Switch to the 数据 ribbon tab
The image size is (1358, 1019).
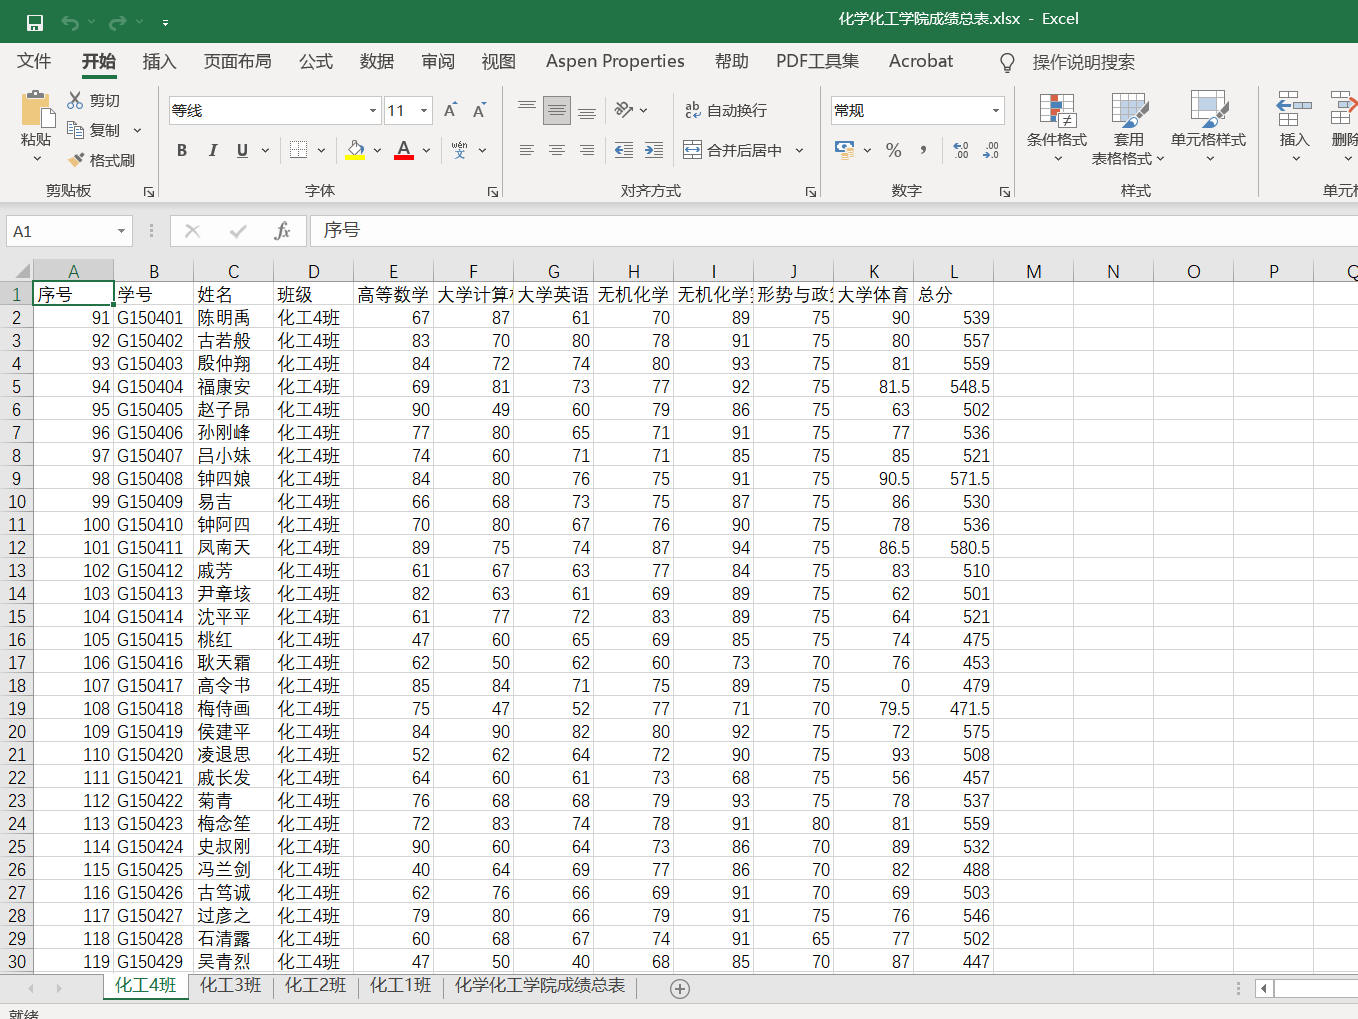coord(377,61)
